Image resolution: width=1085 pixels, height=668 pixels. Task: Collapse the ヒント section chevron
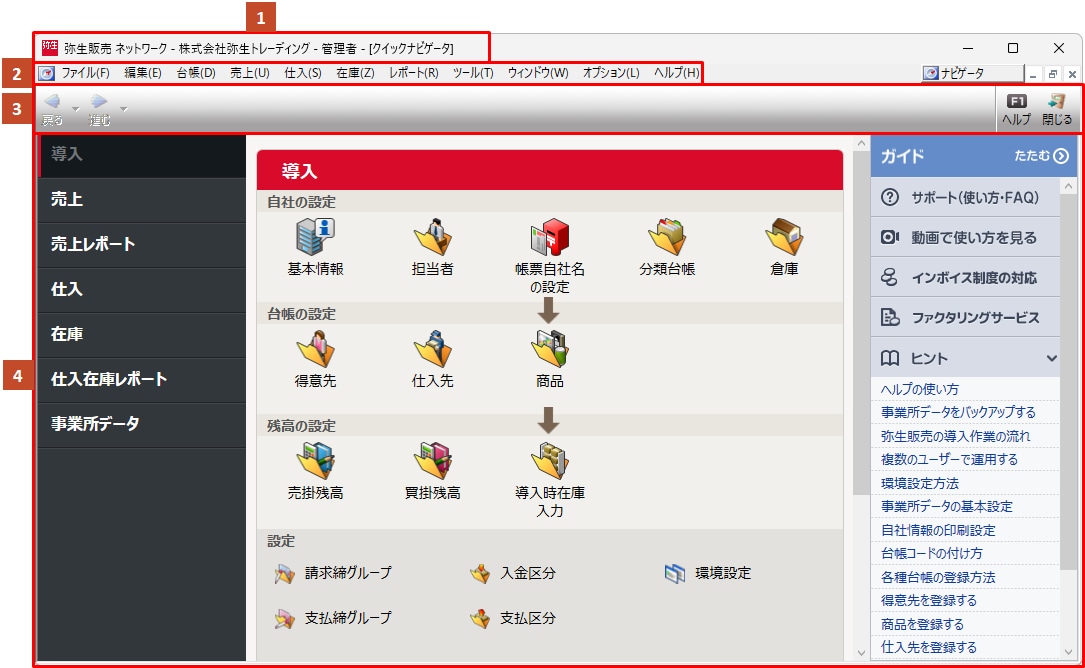1051,358
